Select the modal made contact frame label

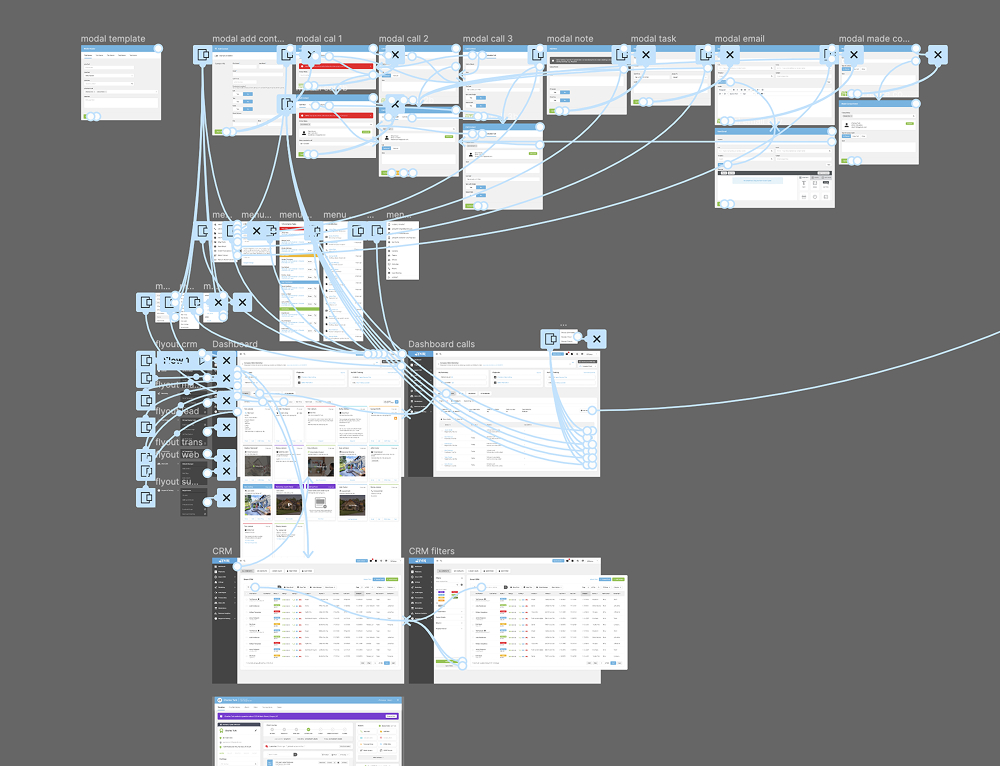pos(873,39)
